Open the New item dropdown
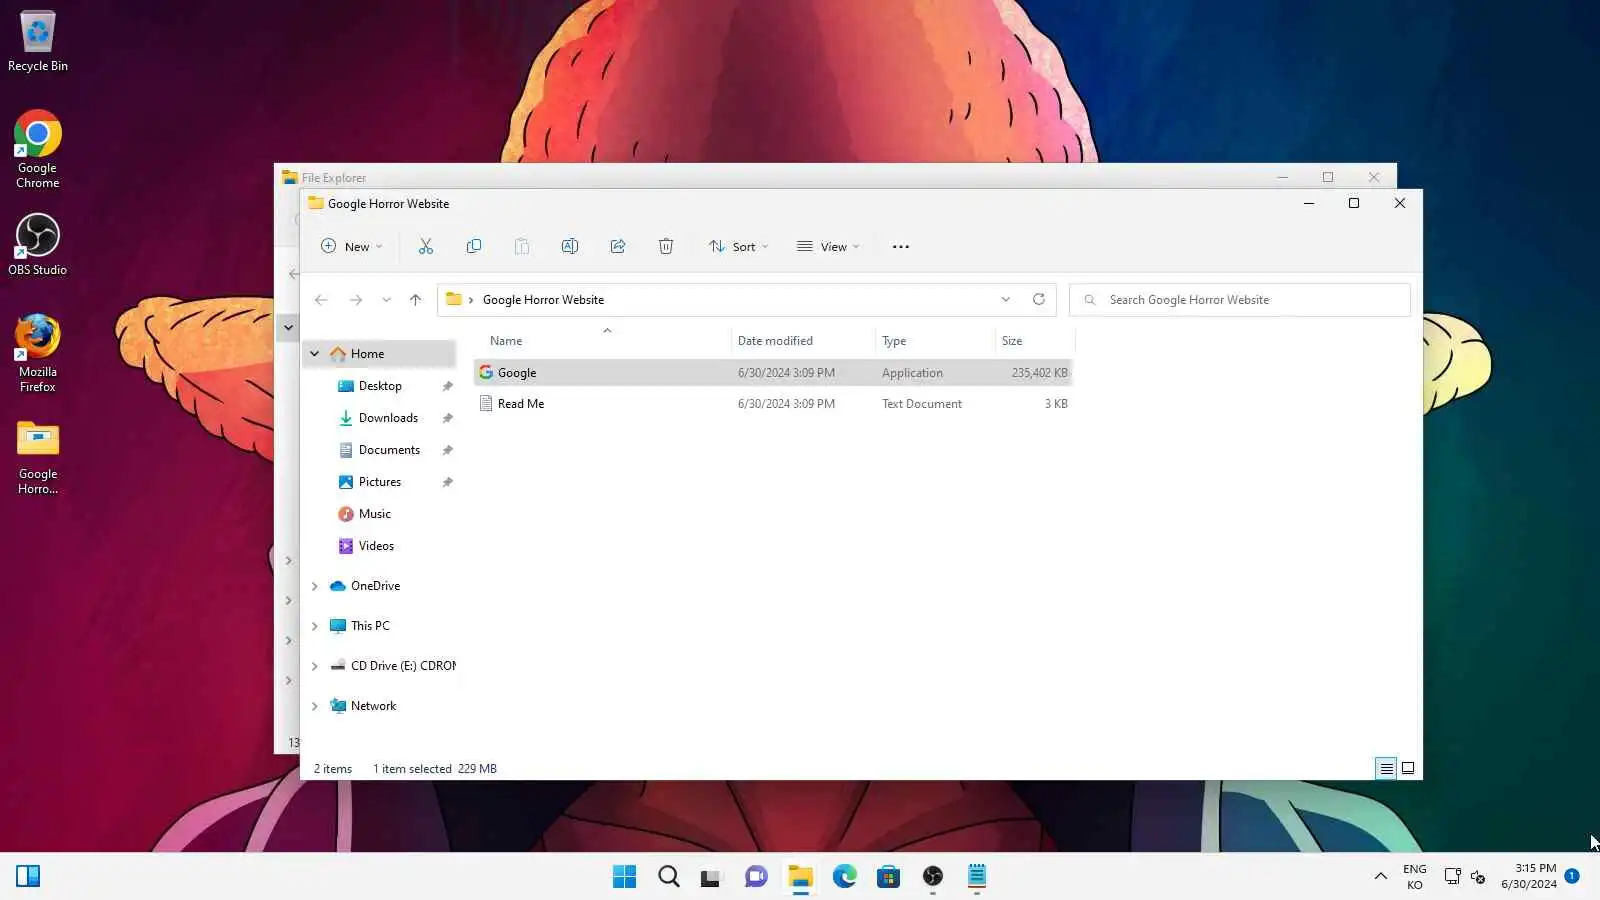Image resolution: width=1600 pixels, height=900 pixels. 352,247
